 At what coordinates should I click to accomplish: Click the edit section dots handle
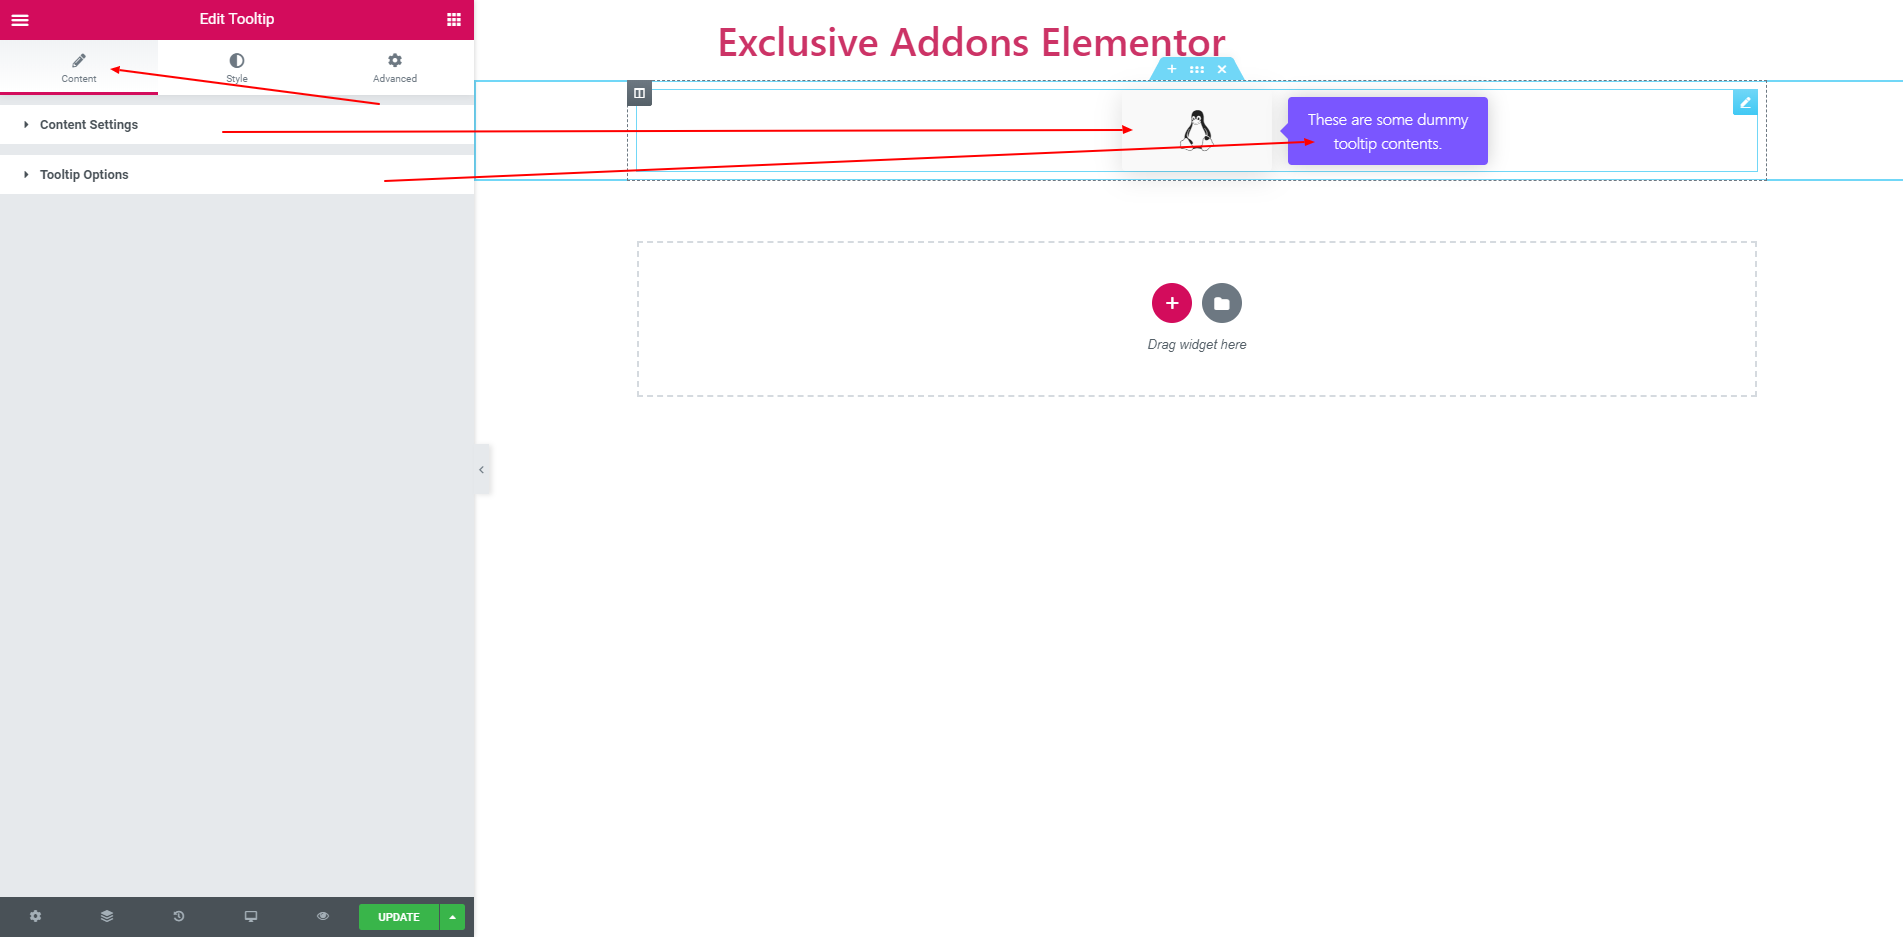[x=1197, y=69]
